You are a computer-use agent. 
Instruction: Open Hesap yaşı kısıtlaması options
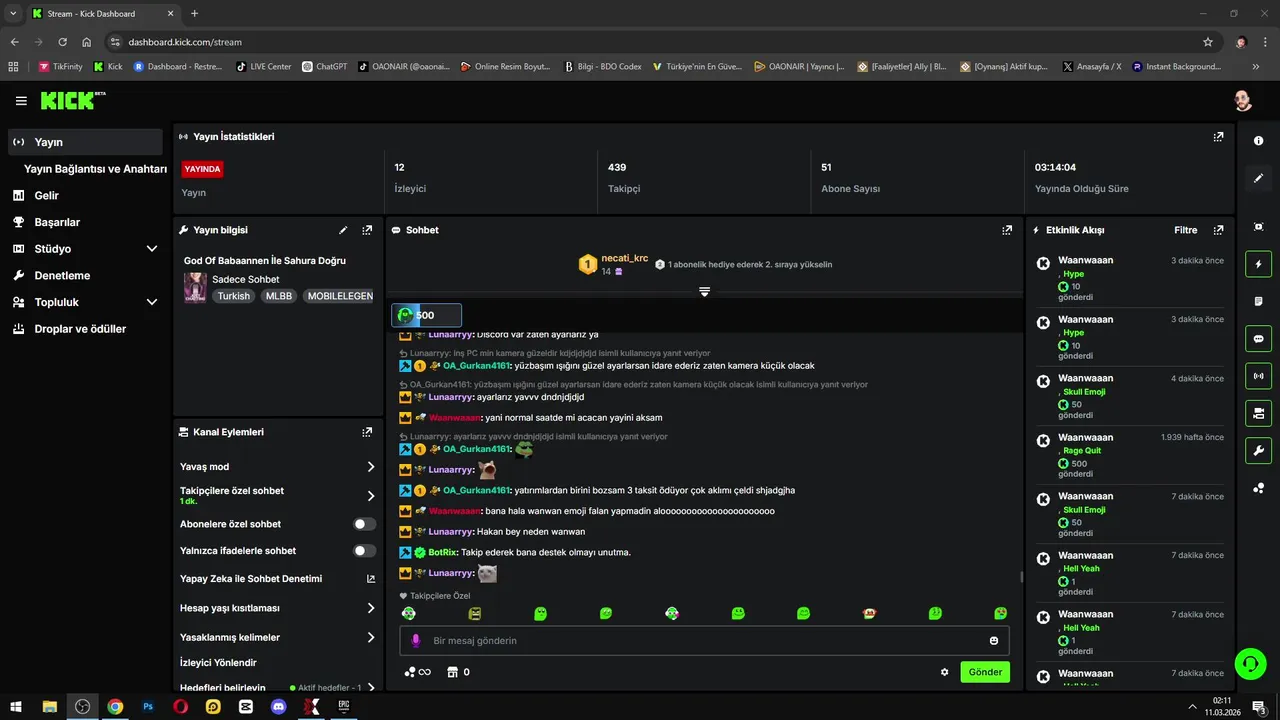point(277,608)
